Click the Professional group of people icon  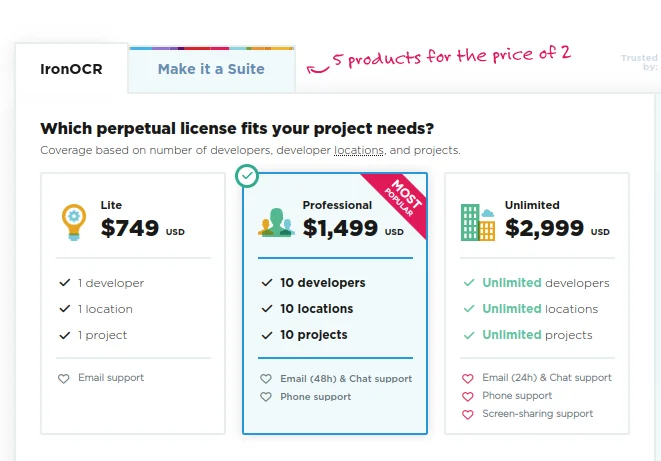coord(275,222)
